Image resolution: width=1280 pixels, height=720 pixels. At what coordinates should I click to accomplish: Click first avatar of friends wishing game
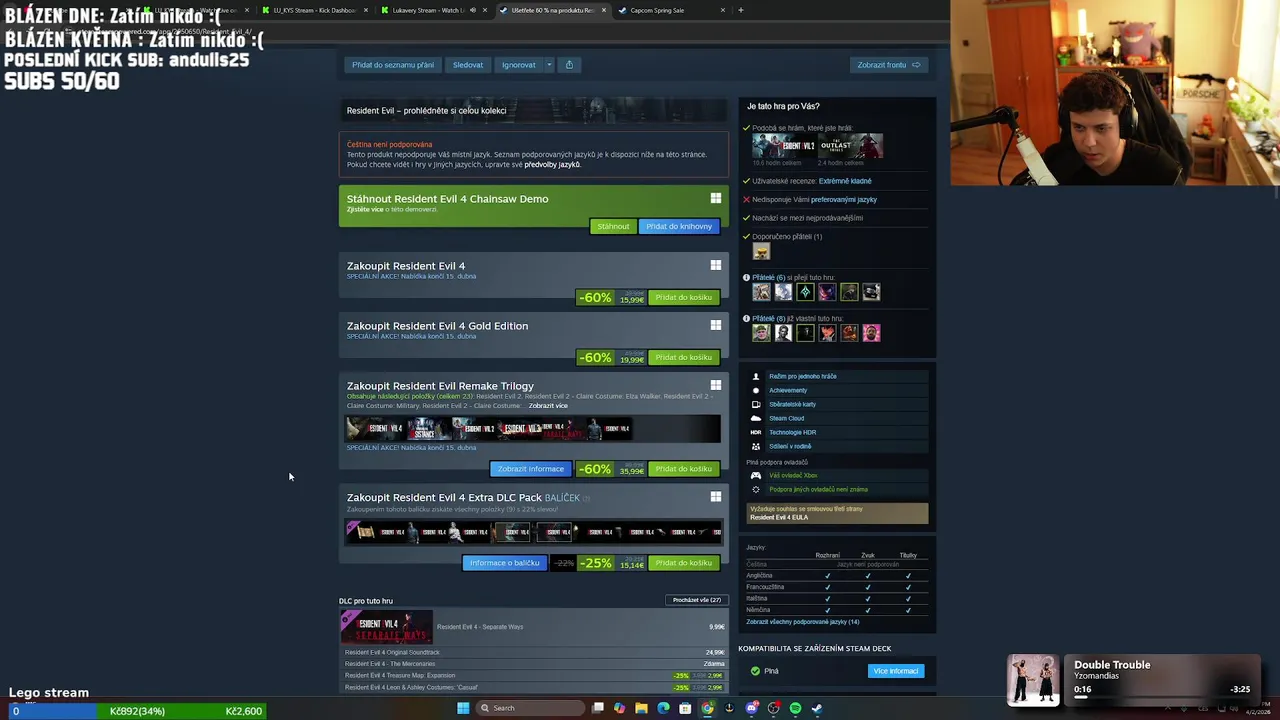click(761, 292)
